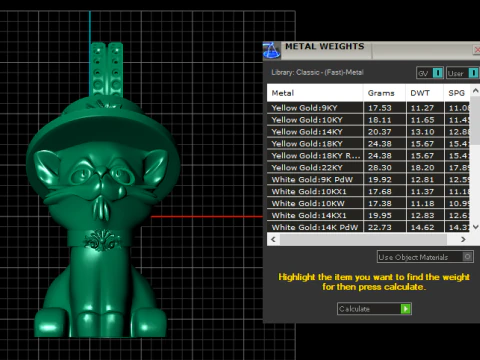
Task: Select the Yellow Gold:18KY R... row
Action: (x=369, y=156)
